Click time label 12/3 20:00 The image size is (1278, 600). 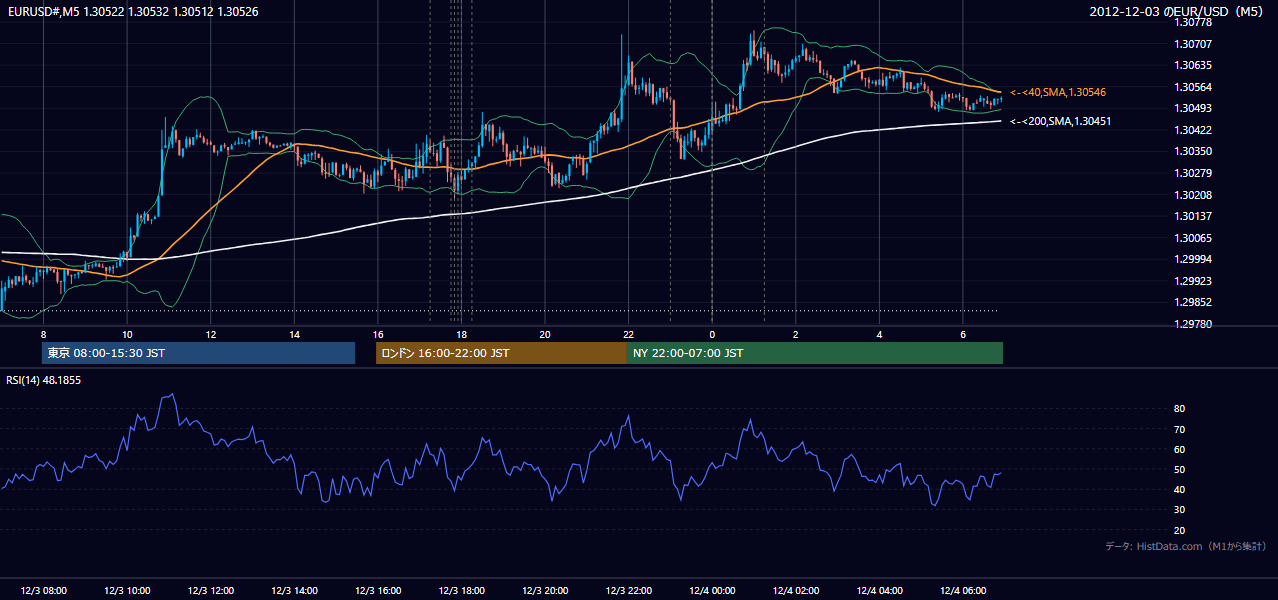545,591
